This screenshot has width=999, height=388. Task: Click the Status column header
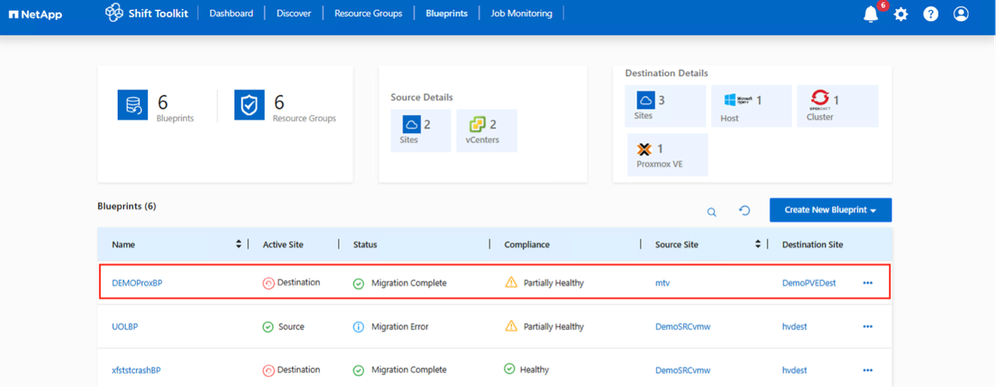(365, 245)
